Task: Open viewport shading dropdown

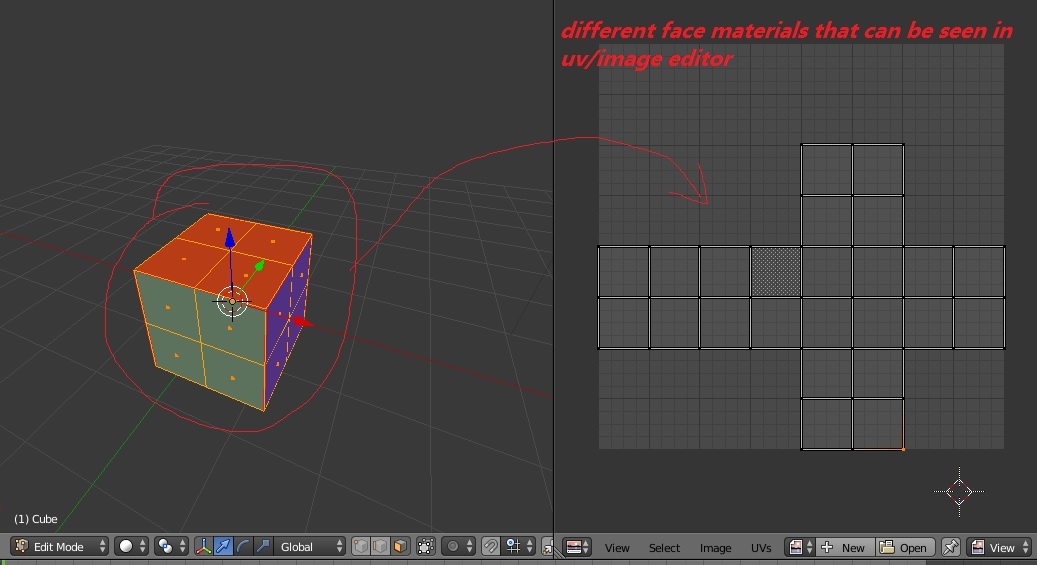Action: tap(132, 547)
